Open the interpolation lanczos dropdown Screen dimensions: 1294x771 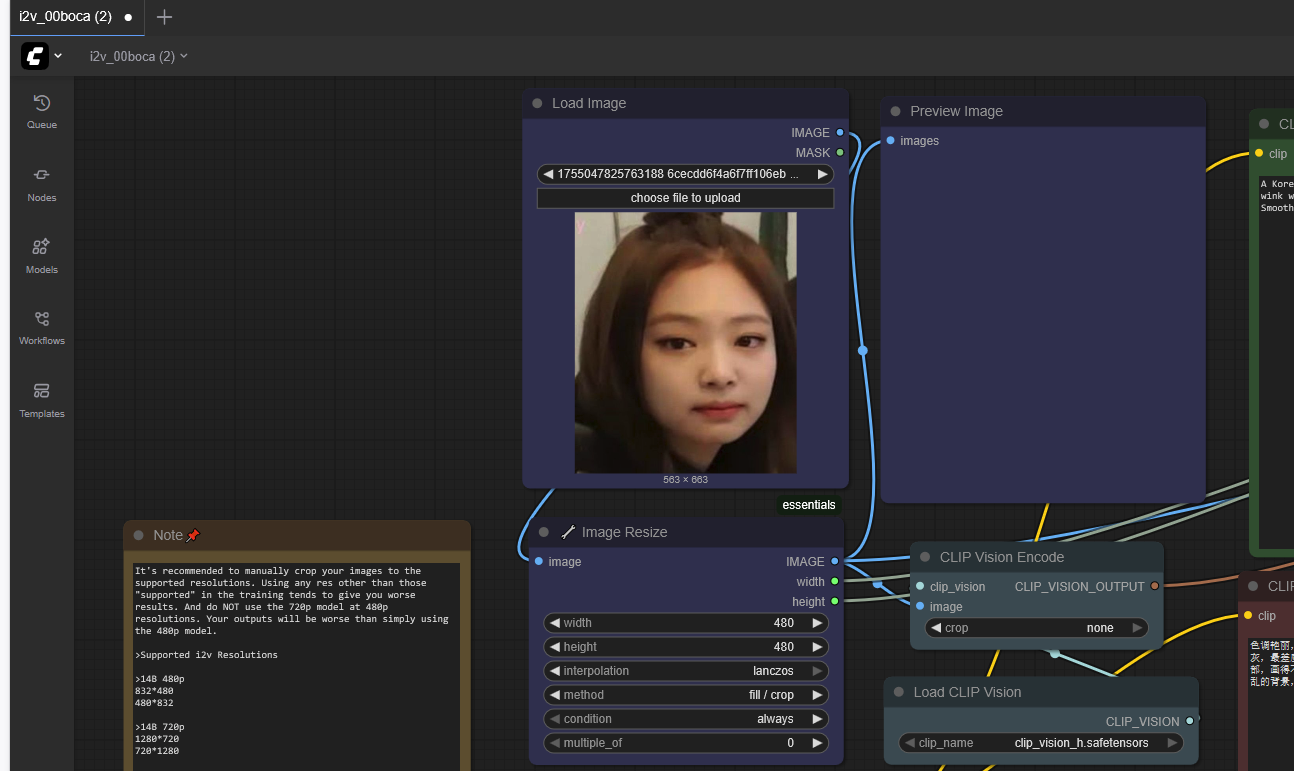tap(686, 671)
